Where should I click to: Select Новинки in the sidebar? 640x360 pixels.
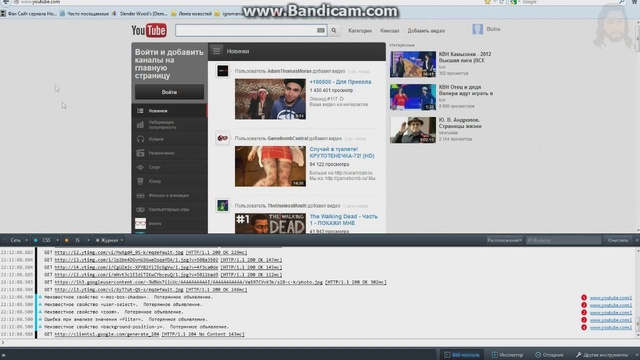[x=169, y=111]
